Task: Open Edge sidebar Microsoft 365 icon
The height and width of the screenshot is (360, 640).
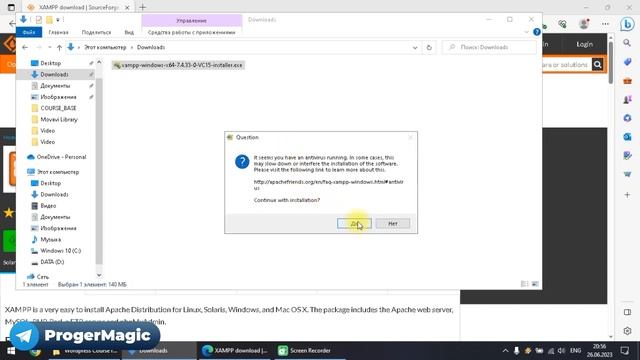Action: tap(627, 118)
